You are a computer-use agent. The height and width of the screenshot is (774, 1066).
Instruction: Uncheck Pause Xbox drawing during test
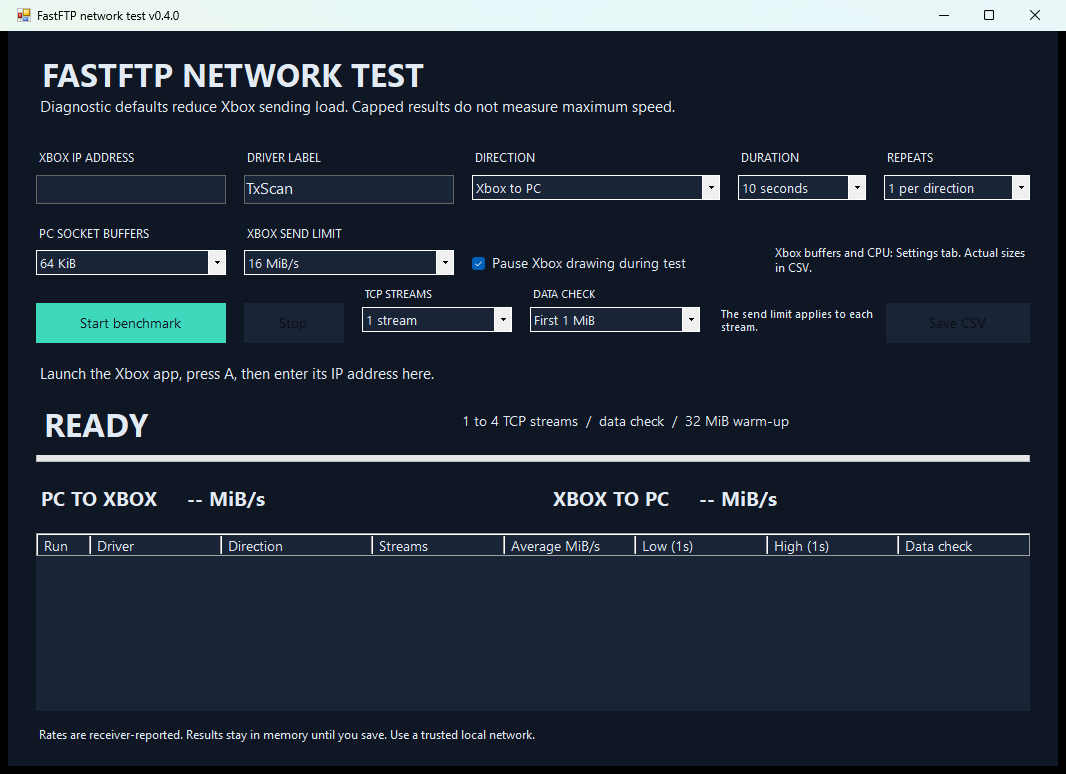[479, 263]
